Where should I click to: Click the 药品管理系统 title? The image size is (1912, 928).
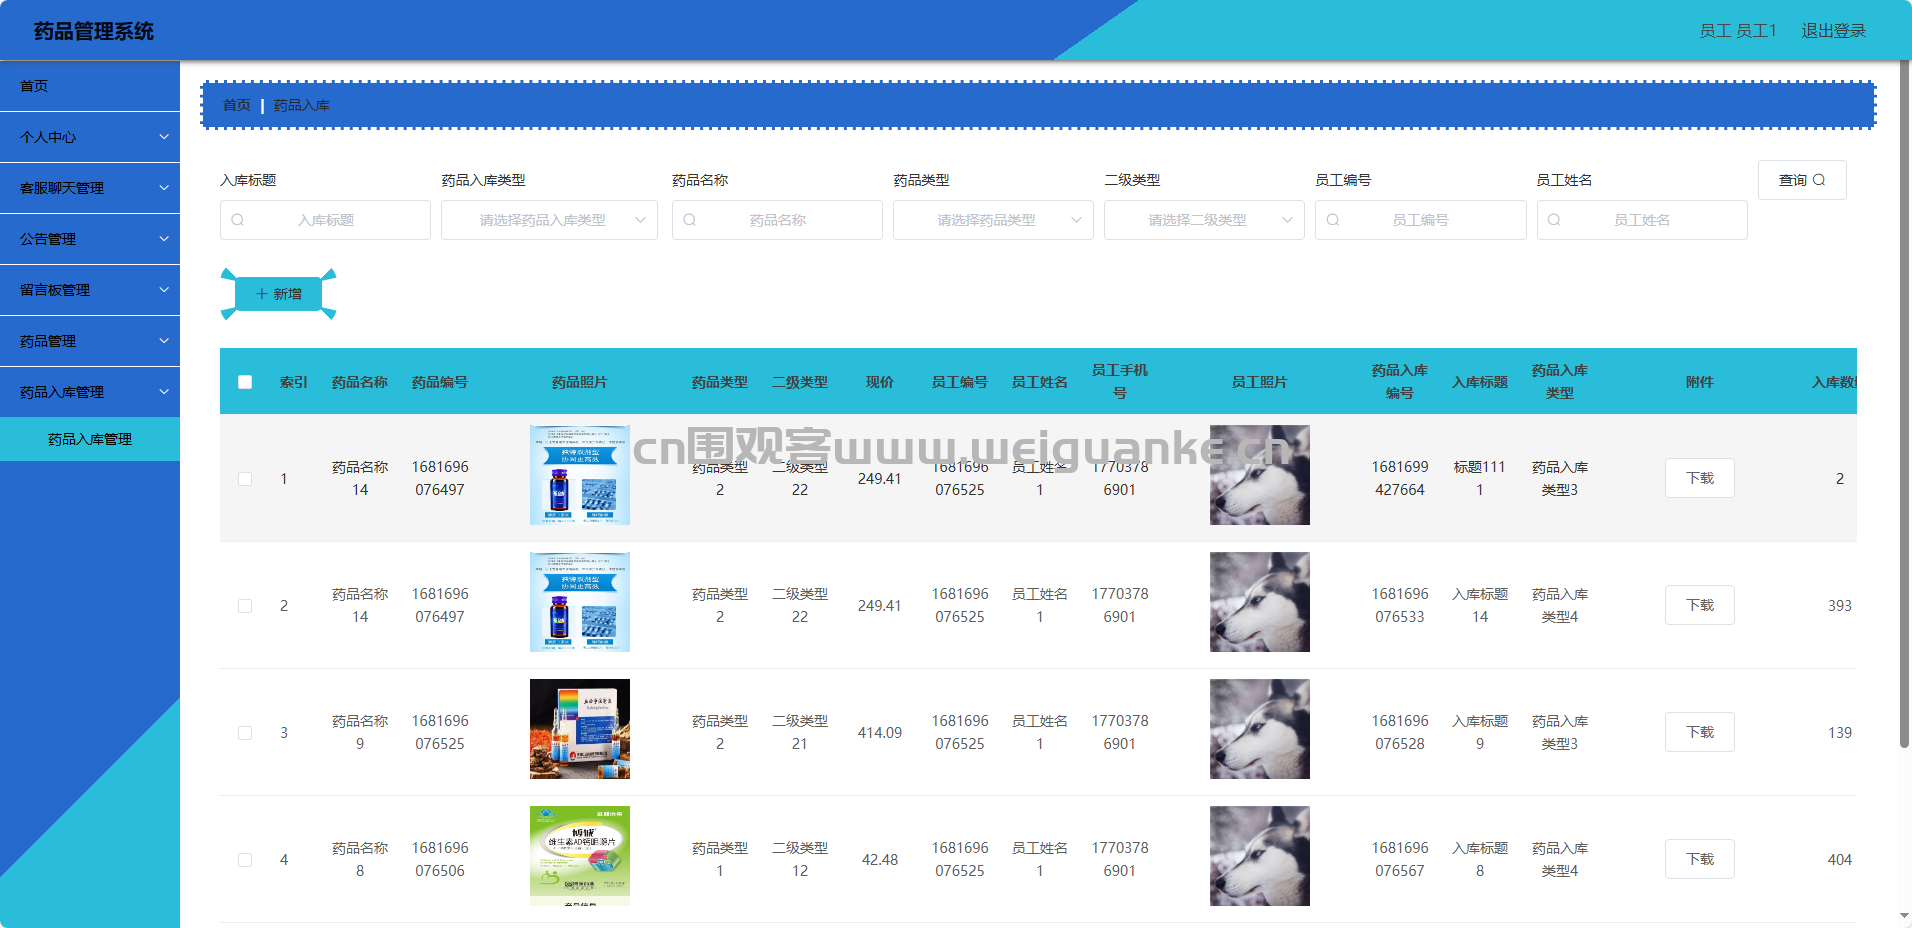94,31
